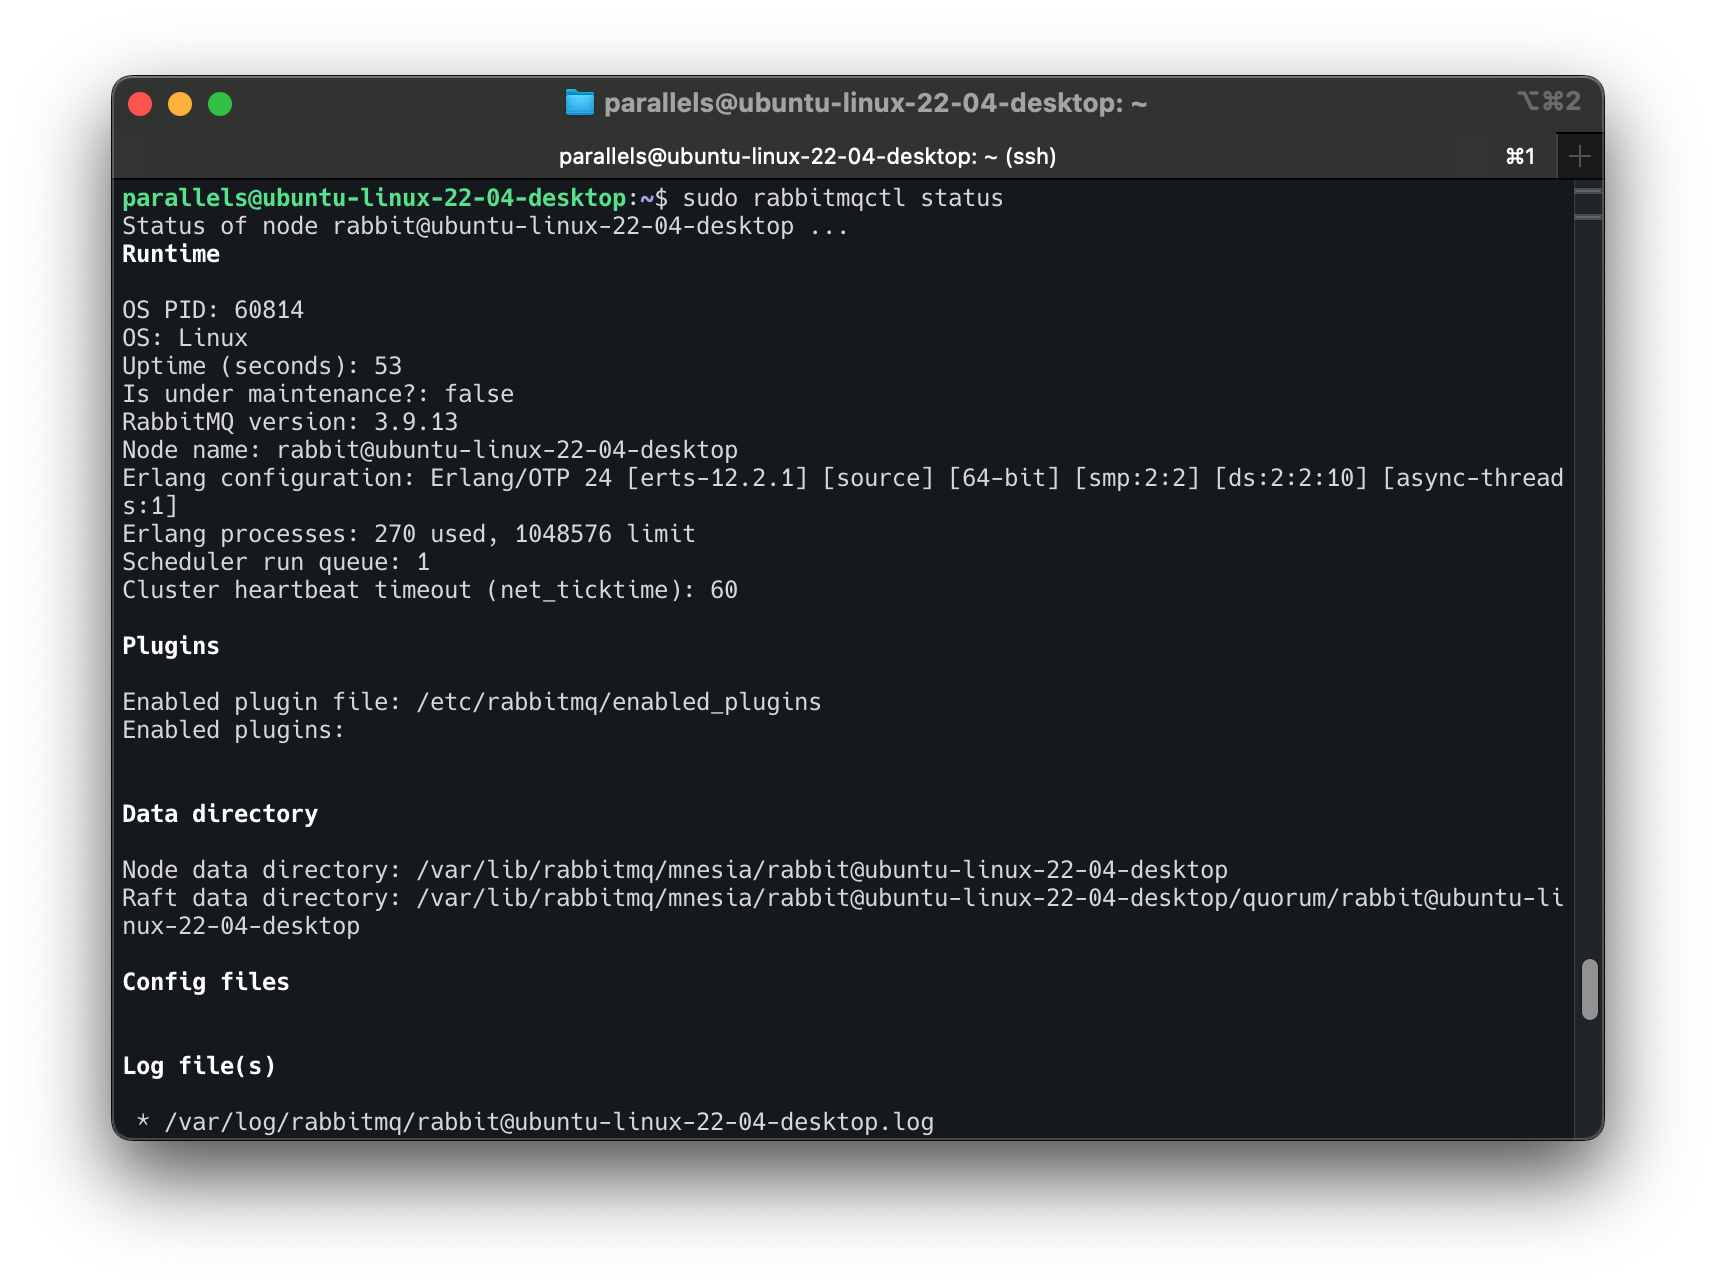Click the ⌥⌘2 indicator in title bar
Screen dimensions: 1716x1288
pos(1547,100)
